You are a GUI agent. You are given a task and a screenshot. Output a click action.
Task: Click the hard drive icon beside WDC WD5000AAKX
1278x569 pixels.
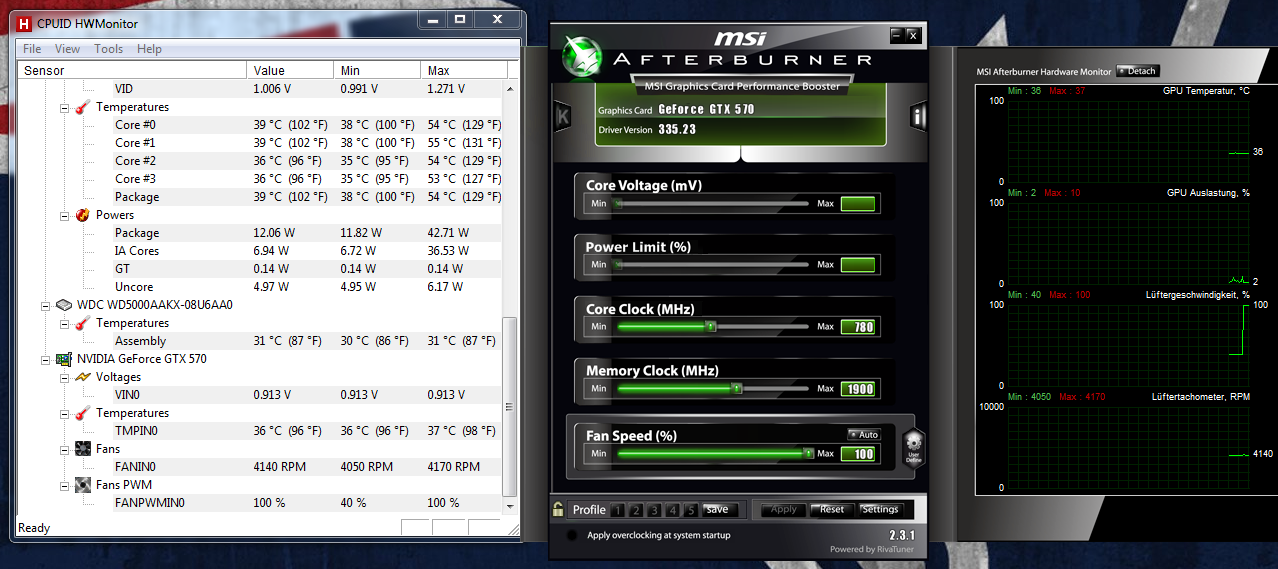point(64,305)
